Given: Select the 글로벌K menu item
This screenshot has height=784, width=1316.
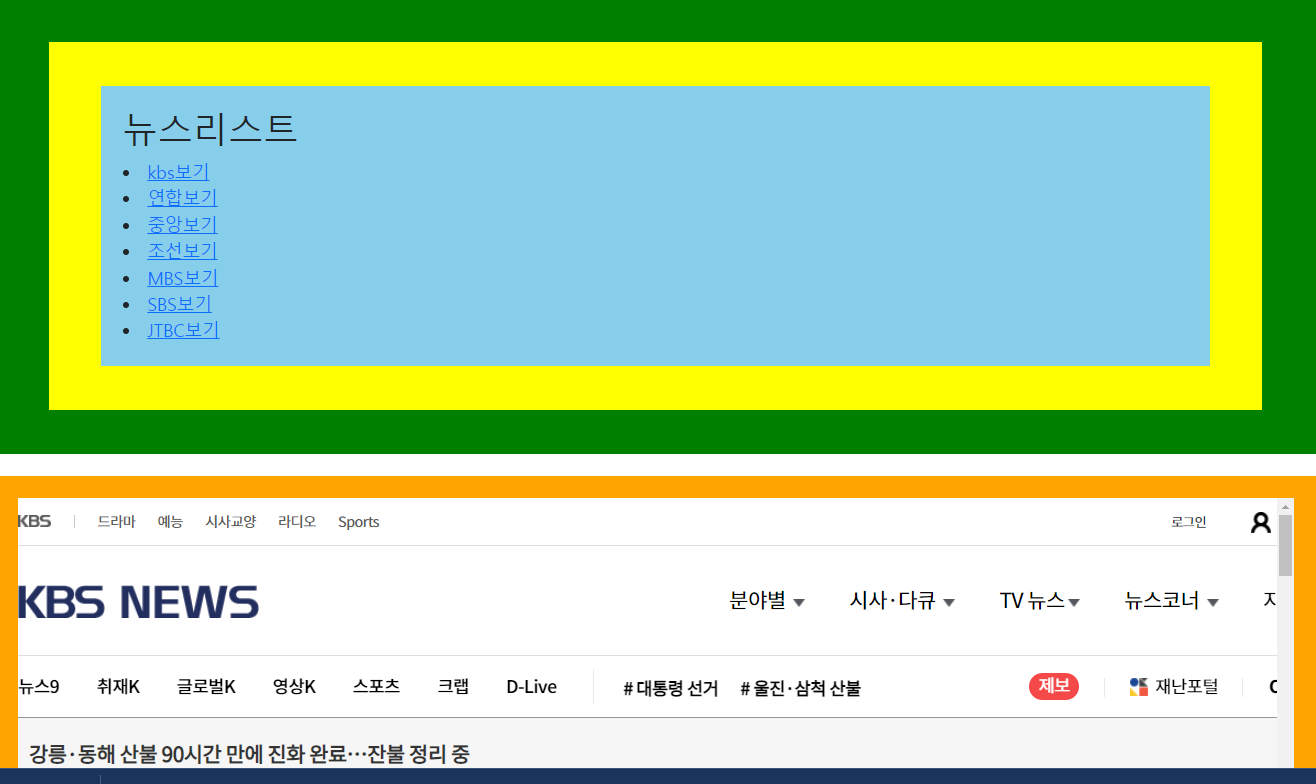Looking at the screenshot, I should [206, 686].
